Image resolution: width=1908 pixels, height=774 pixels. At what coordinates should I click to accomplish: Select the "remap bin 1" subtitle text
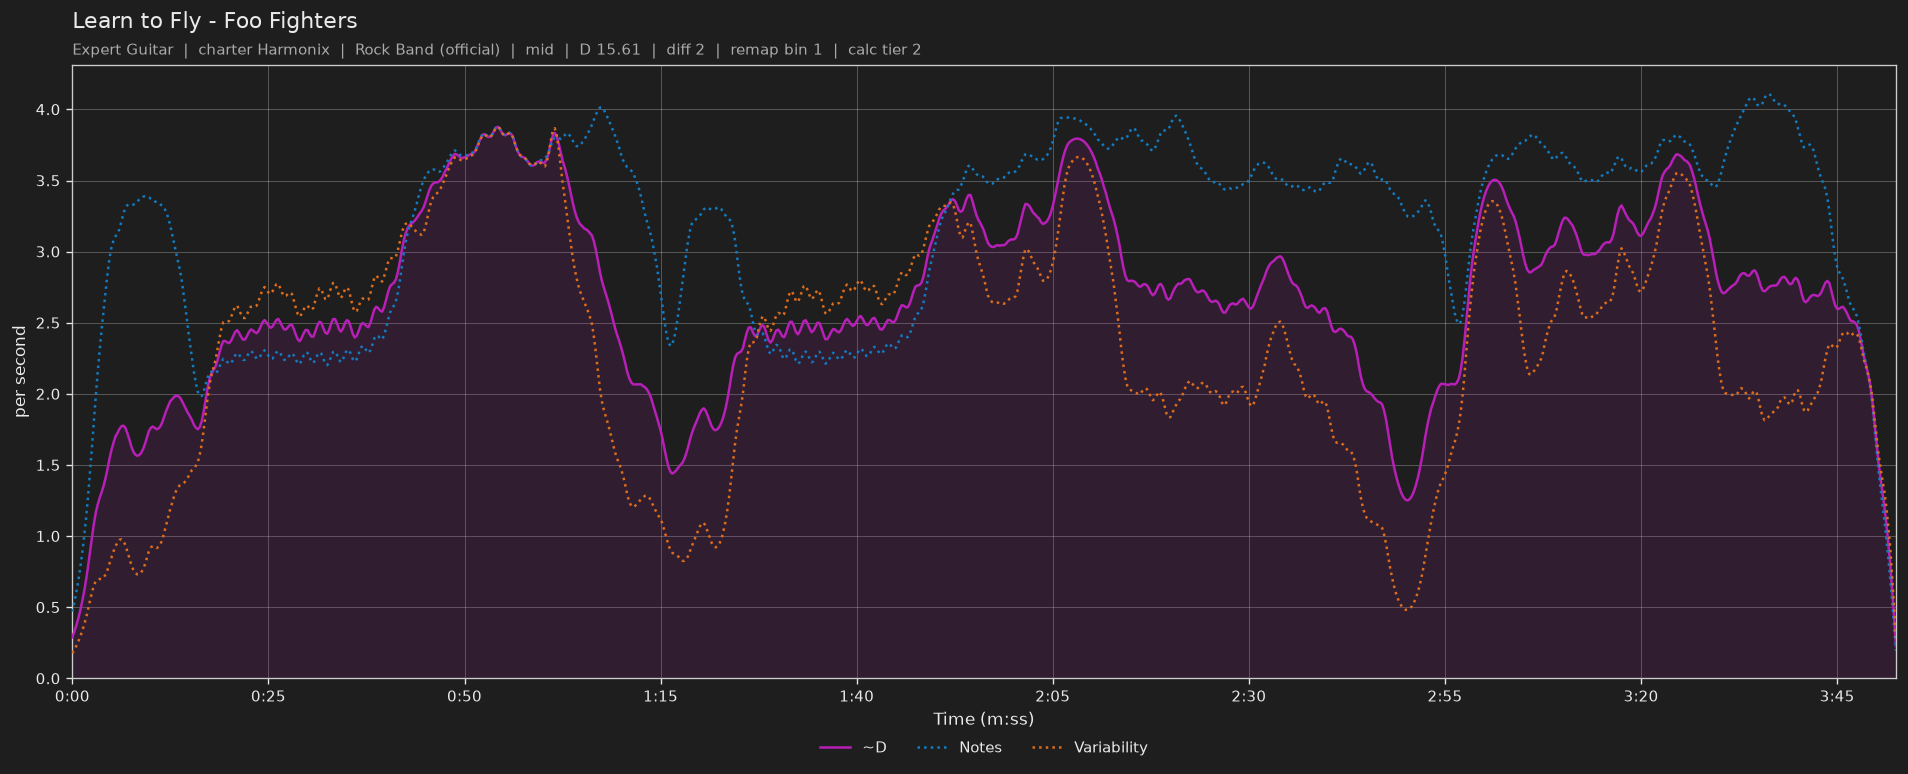point(776,50)
